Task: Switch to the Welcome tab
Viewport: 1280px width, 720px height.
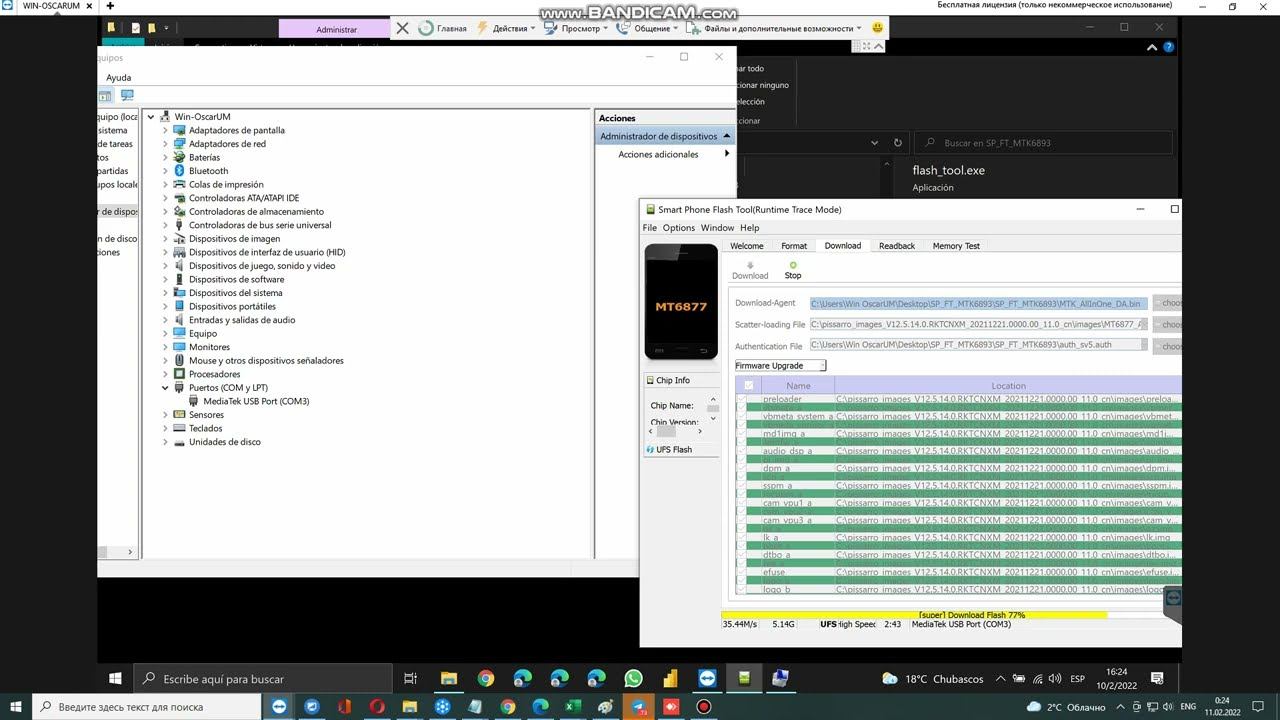Action: 747,246
